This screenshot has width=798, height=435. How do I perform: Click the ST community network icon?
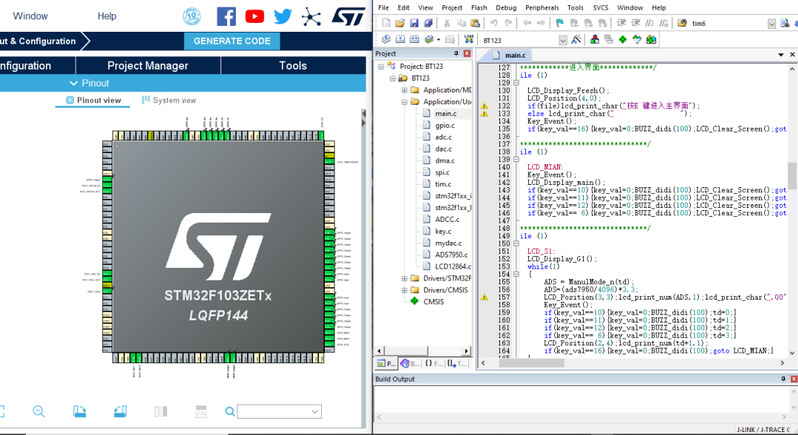311,16
